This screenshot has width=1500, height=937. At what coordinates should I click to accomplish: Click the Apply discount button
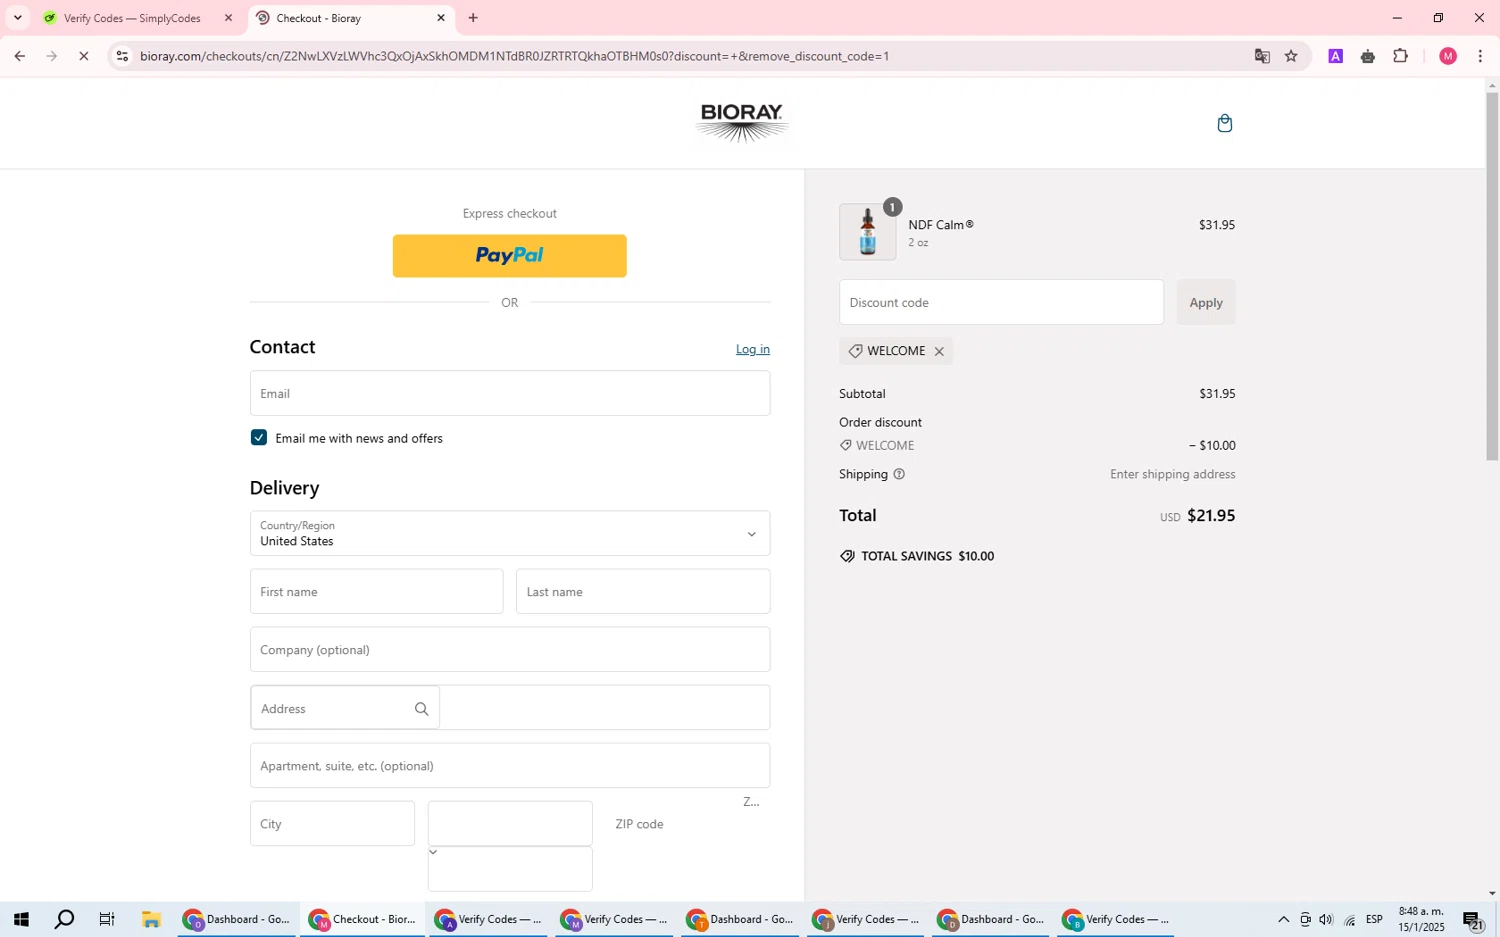pyautogui.click(x=1206, y=302)
